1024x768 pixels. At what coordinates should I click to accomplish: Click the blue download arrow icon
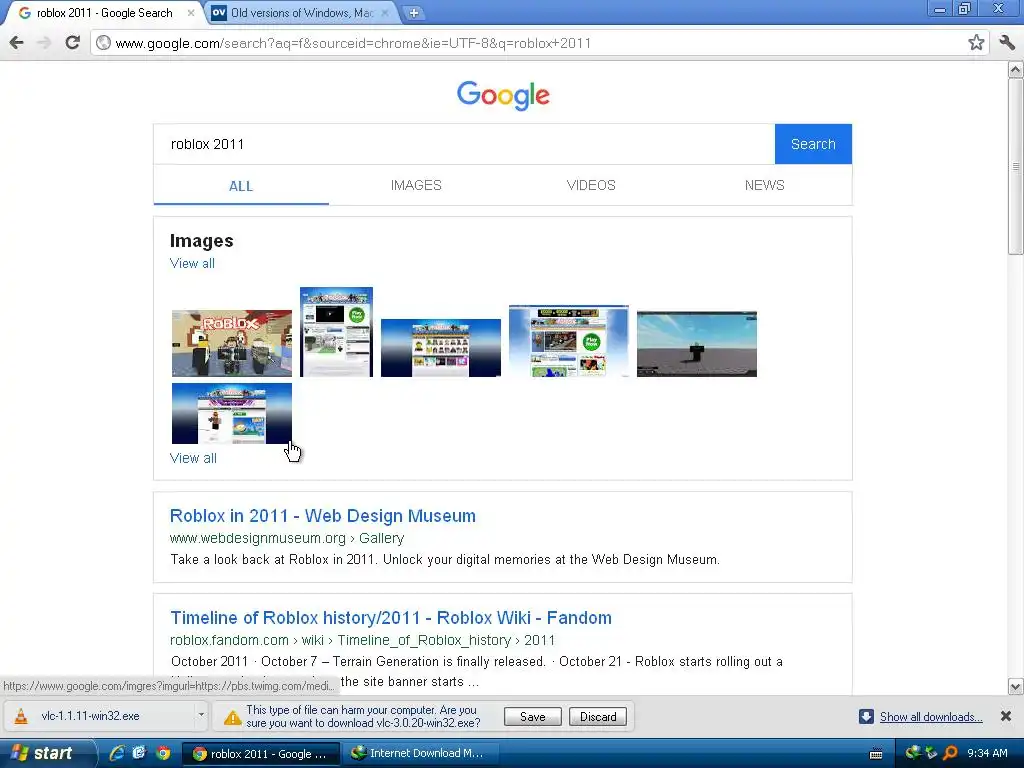[866, 716]
